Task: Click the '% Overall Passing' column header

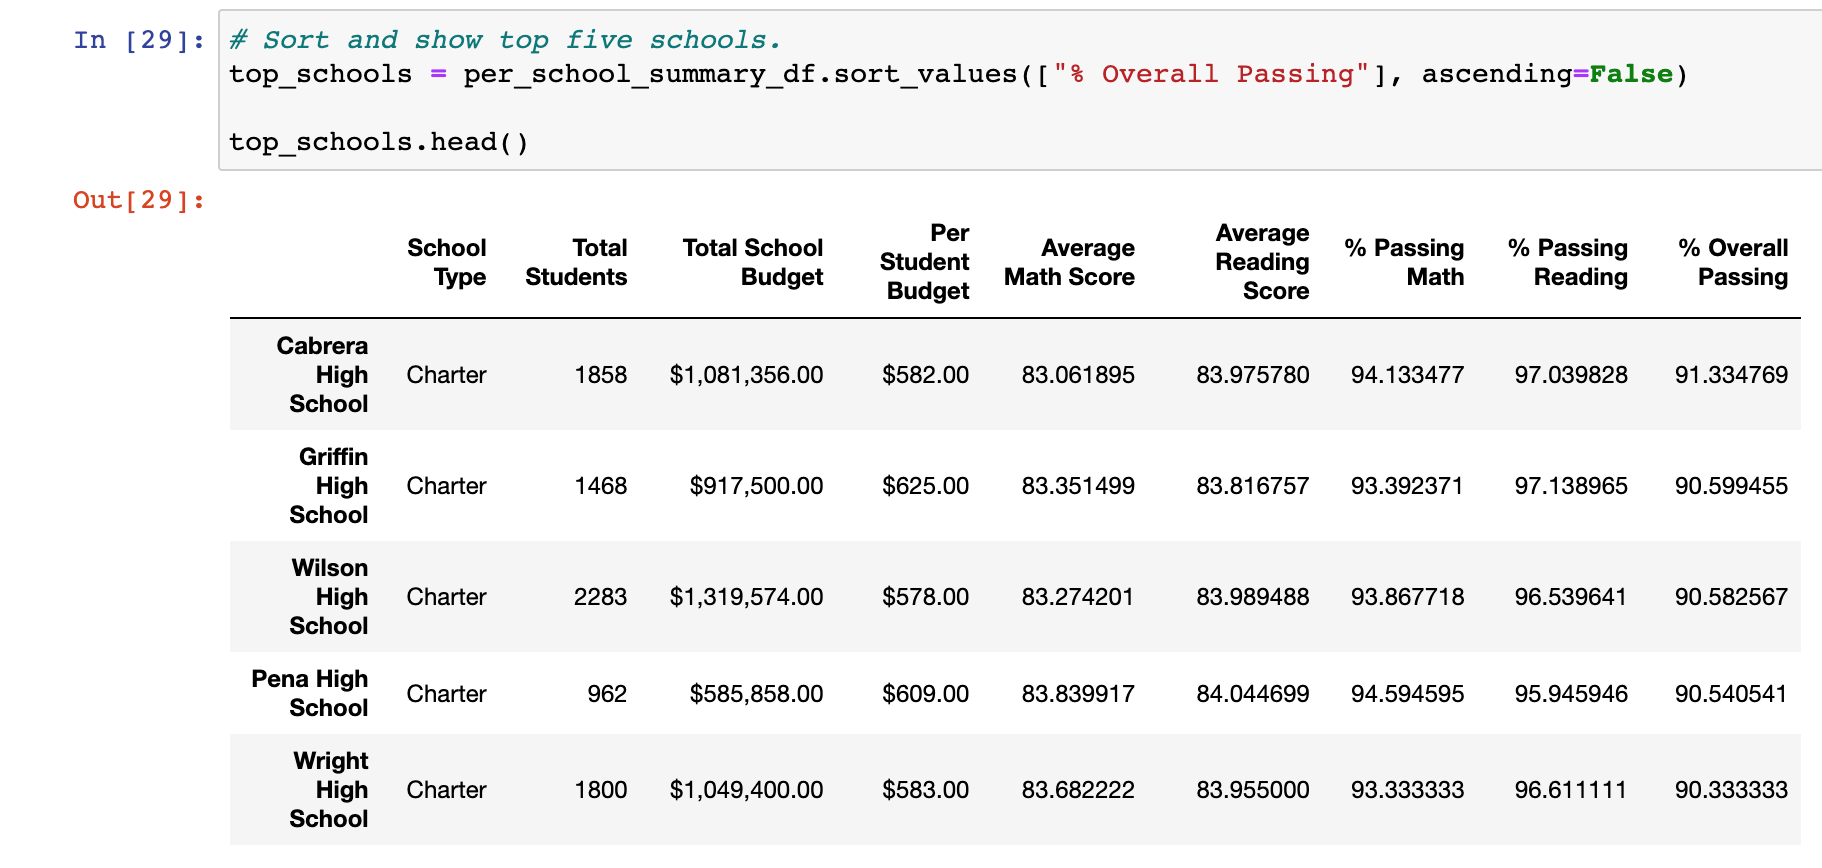Action: 1733,262
